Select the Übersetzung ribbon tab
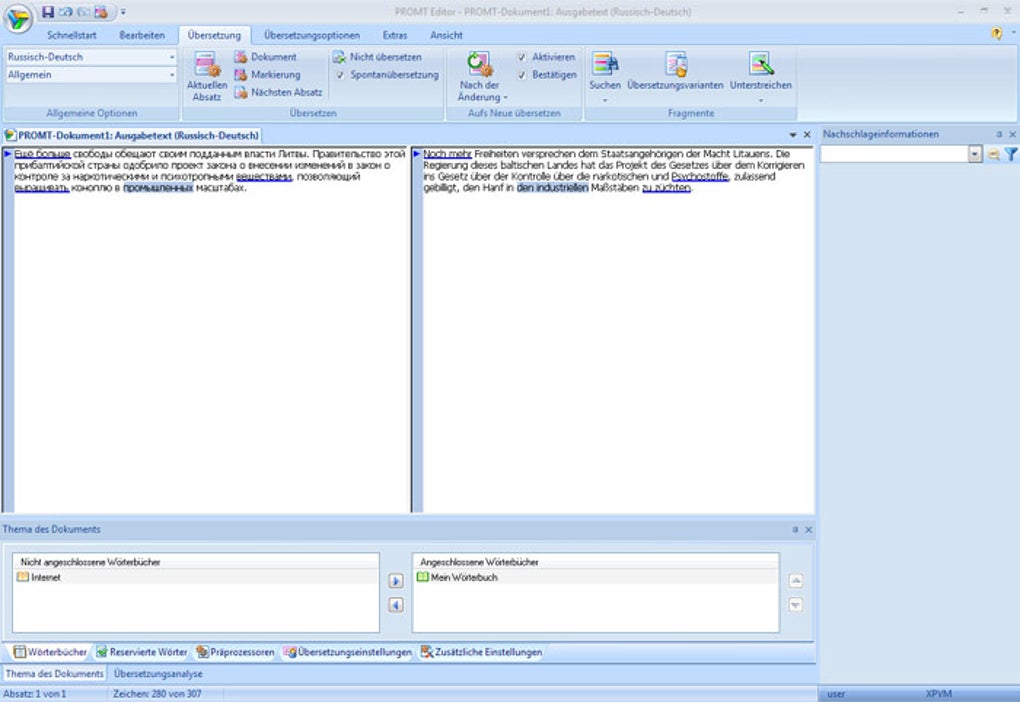Viewport: 1020px width, 702px height. [214, 35]
